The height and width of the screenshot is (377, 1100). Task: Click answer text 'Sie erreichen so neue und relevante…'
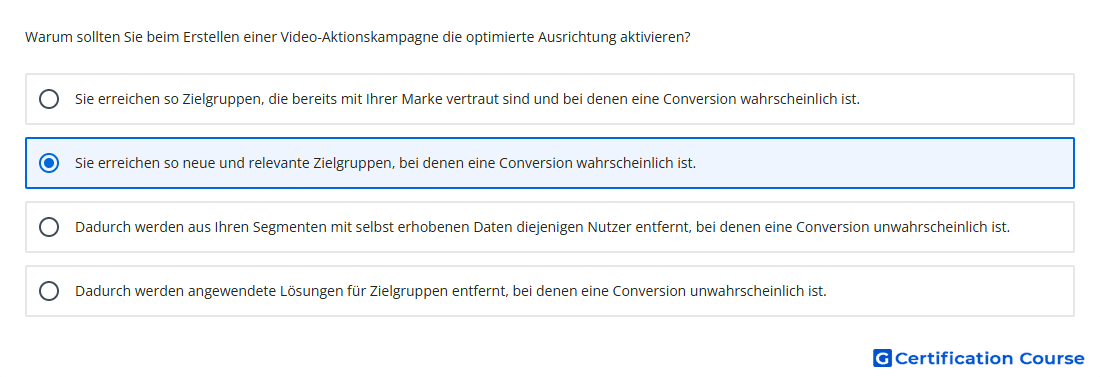[385, 164]
